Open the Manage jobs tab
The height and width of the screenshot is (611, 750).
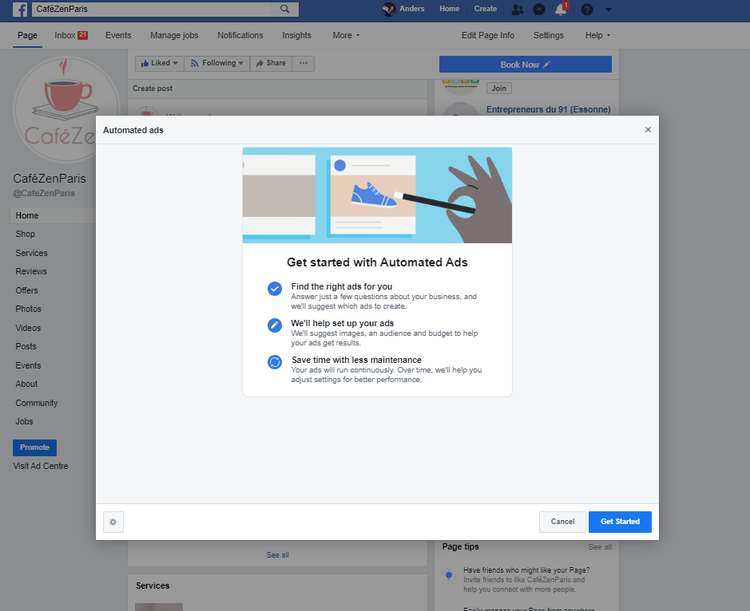point(174,35)
